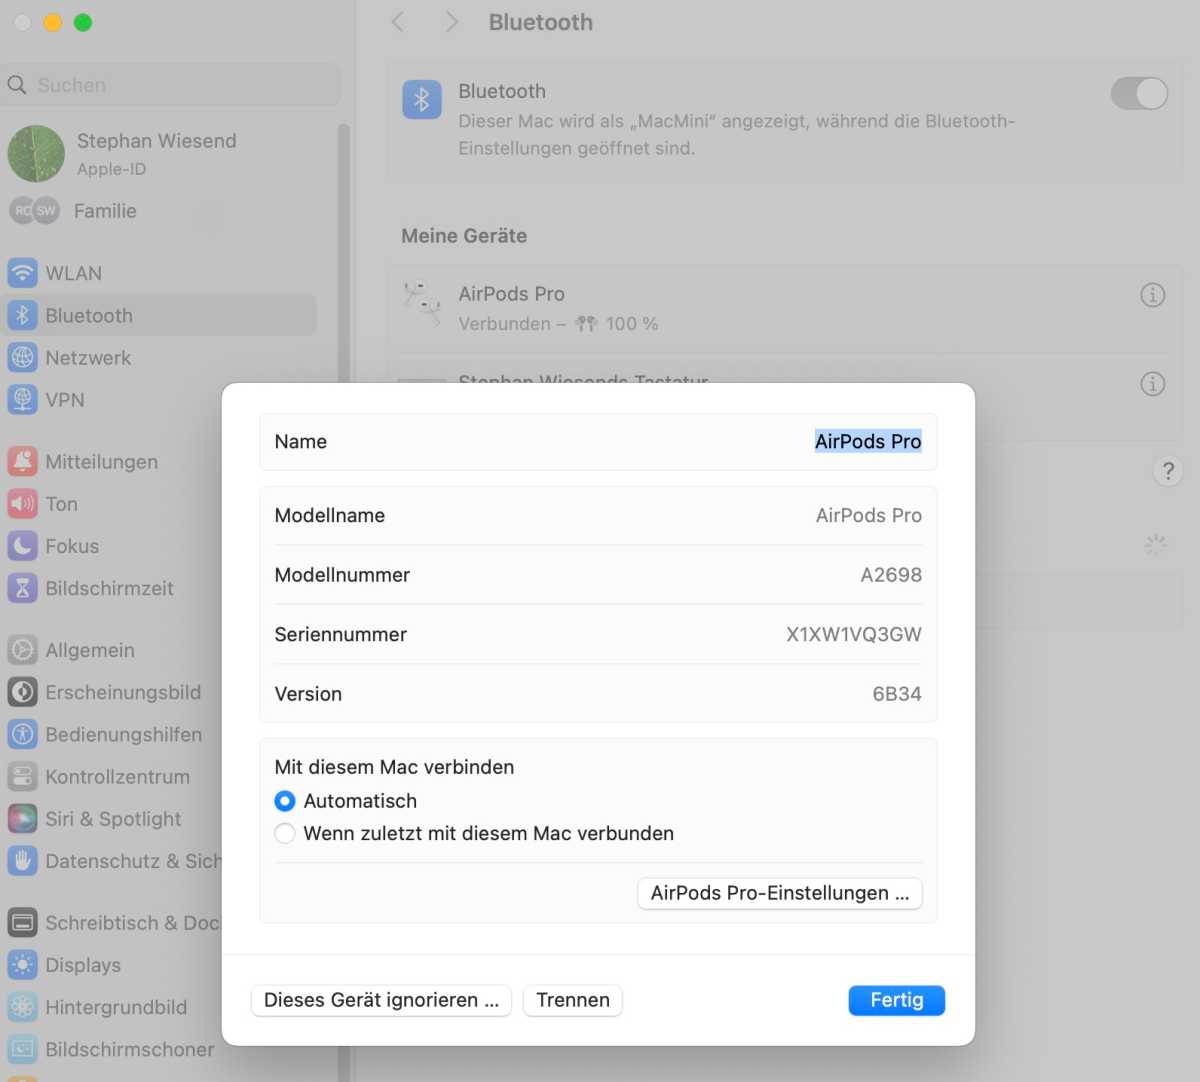The image size is (1200, 1082).
Task: Select Siri & Spotlight in sidebar
Action: 113,819
